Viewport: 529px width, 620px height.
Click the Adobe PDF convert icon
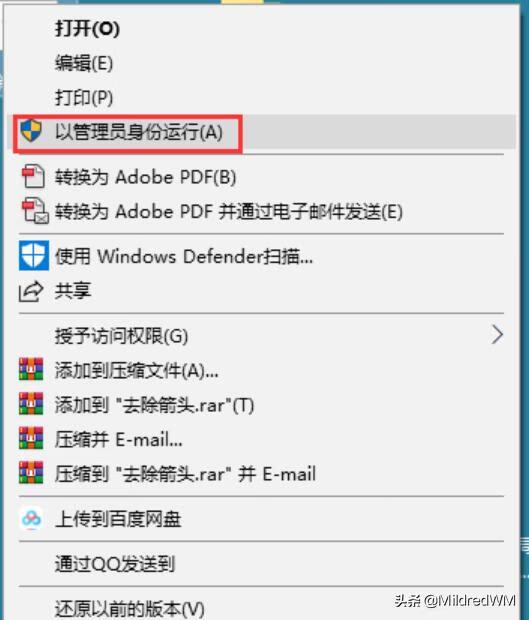coord(33,176)
